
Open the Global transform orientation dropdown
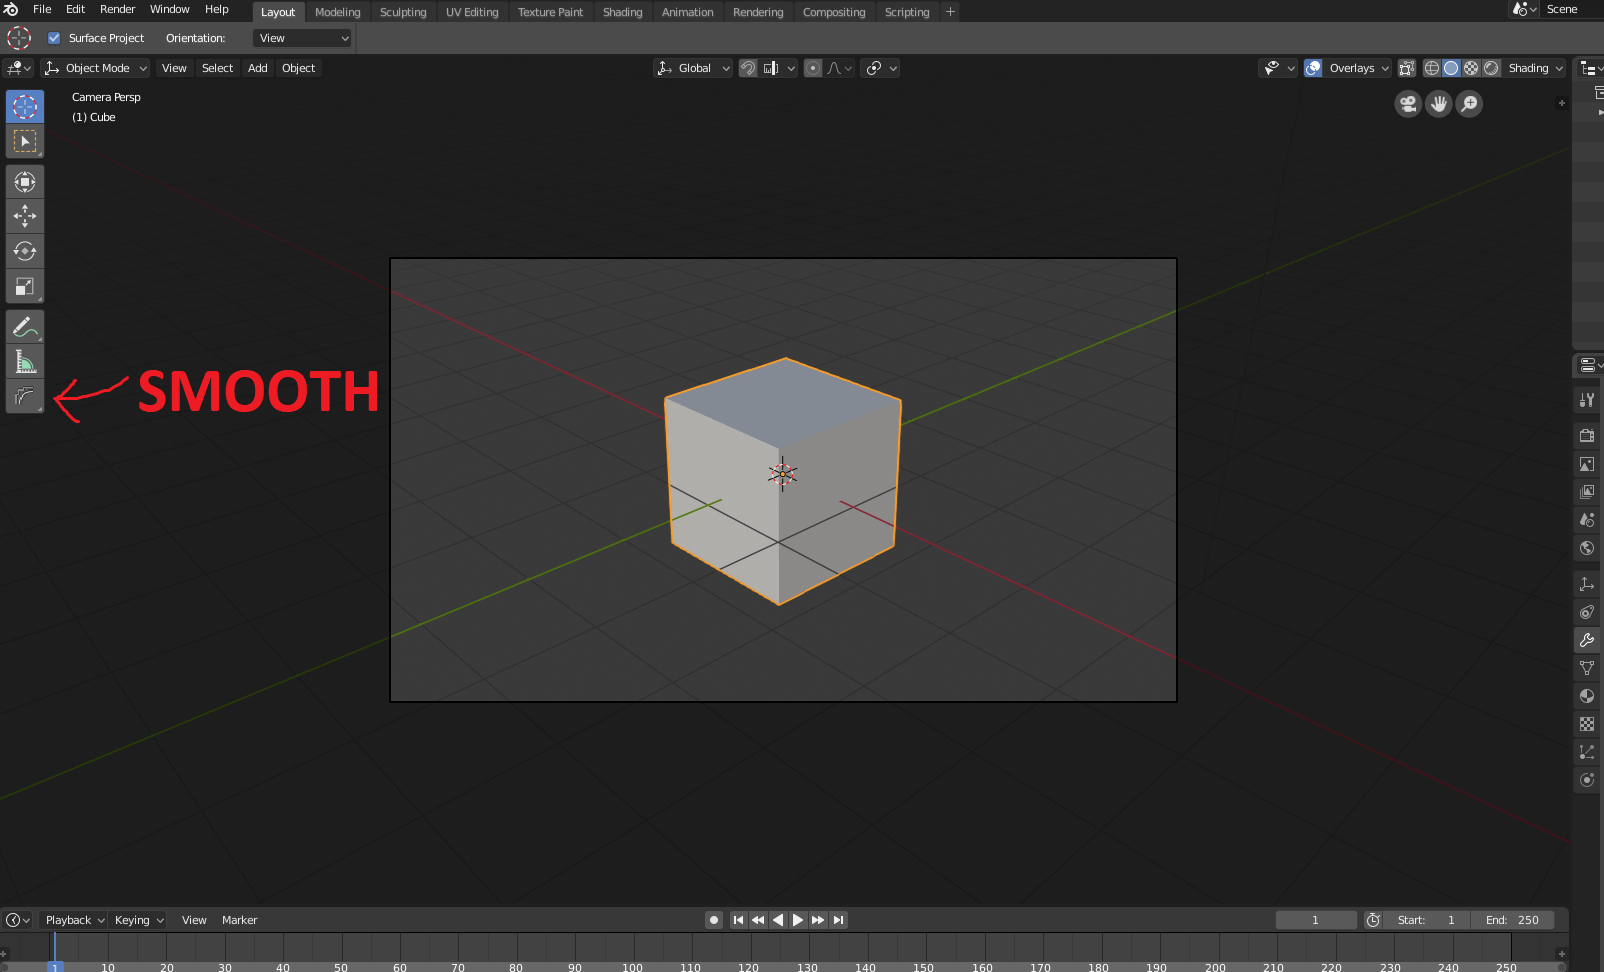coord(693,68)
